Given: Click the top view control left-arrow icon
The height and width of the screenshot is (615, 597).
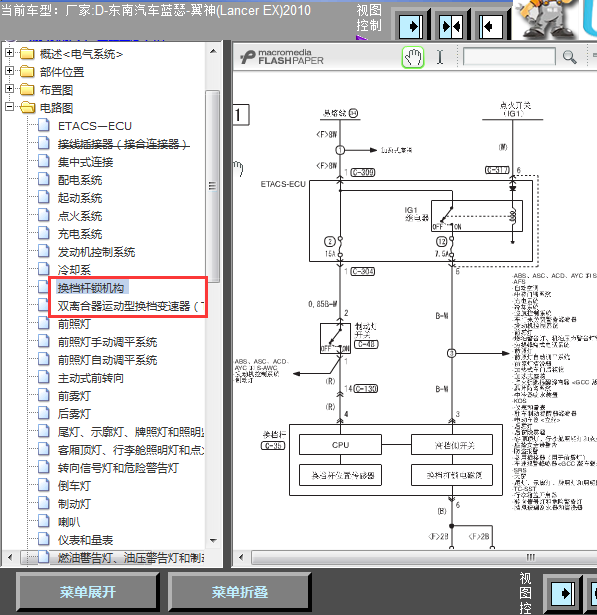Looking at the screenshot, I should [490, 26].
